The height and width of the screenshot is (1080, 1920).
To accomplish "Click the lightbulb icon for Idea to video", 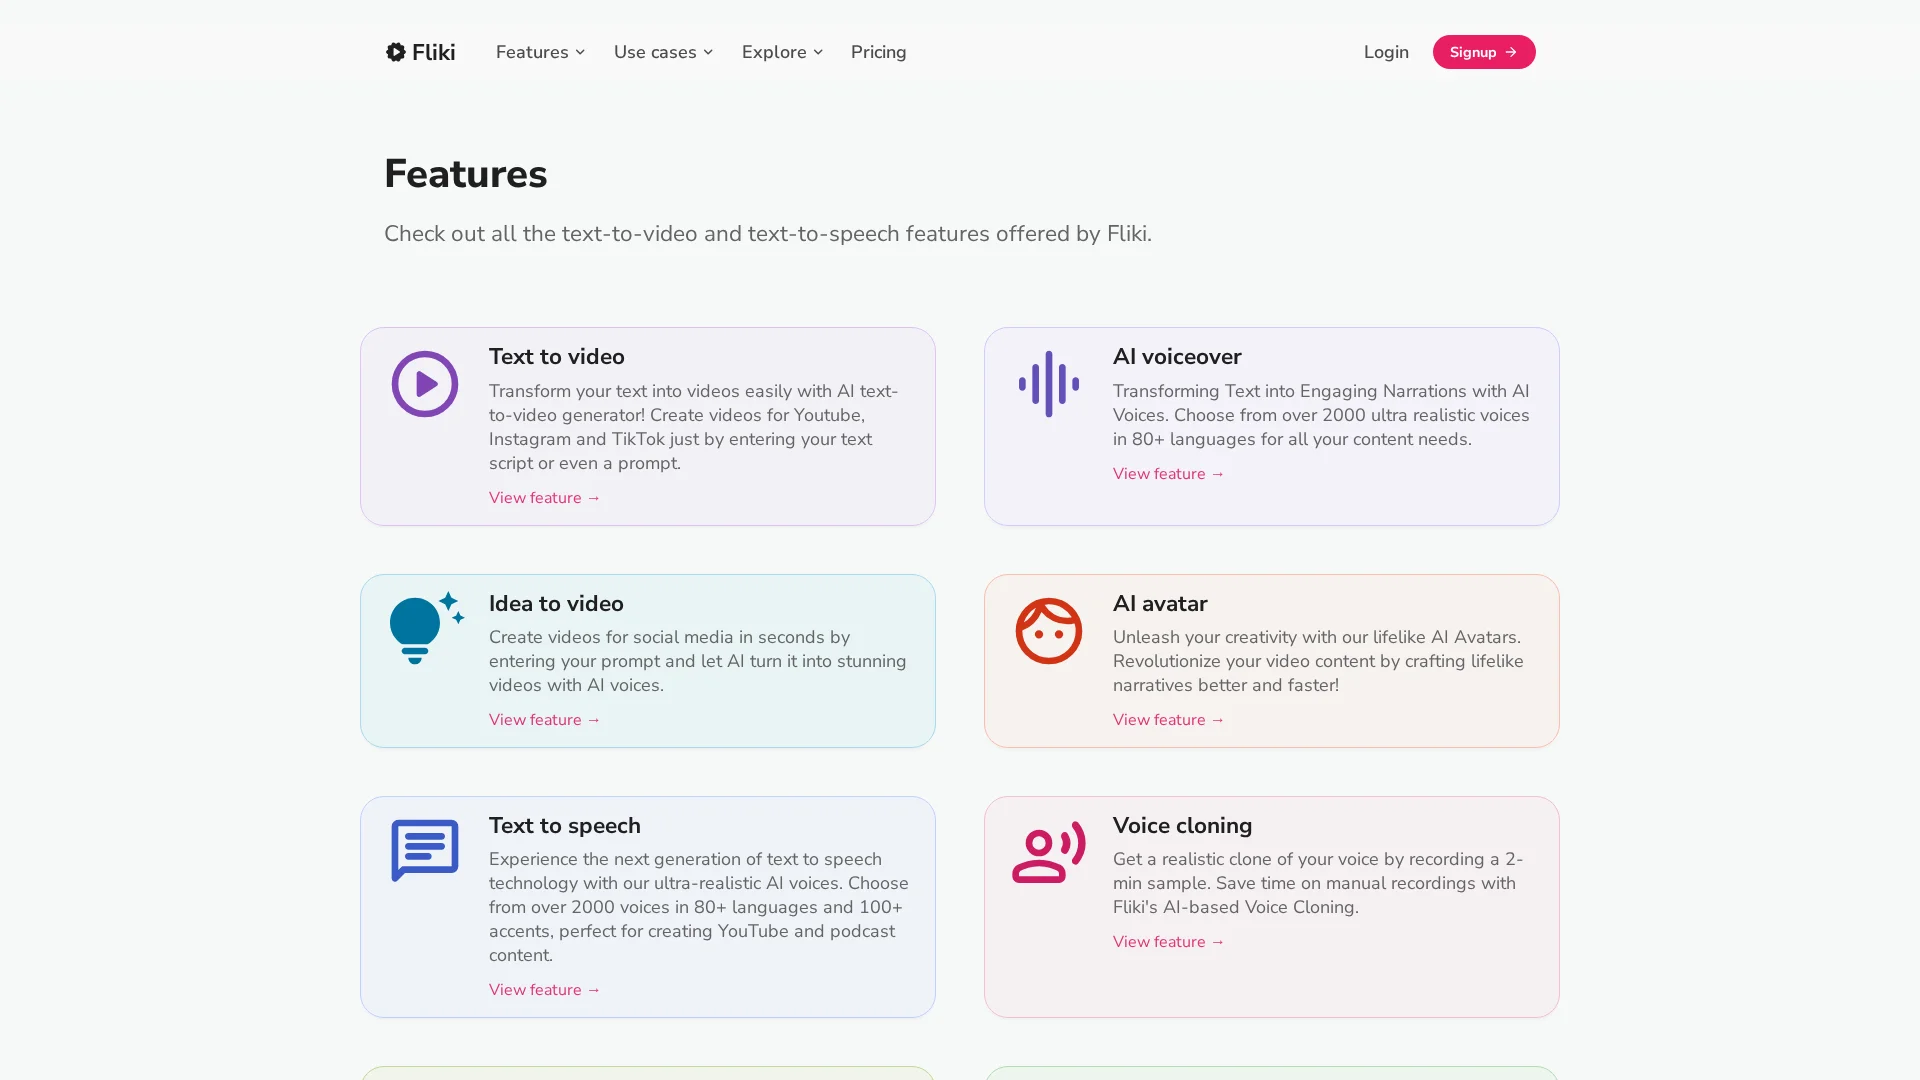I will pos(424,628).
